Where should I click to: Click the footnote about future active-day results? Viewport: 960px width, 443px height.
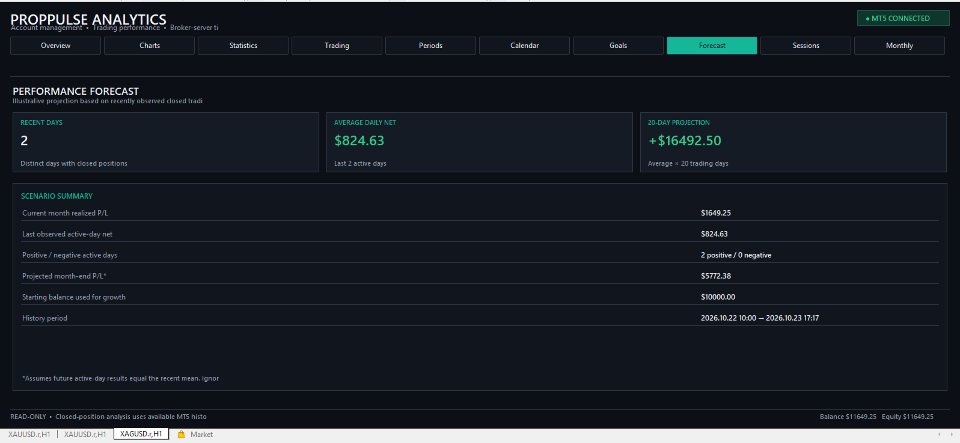121,378
